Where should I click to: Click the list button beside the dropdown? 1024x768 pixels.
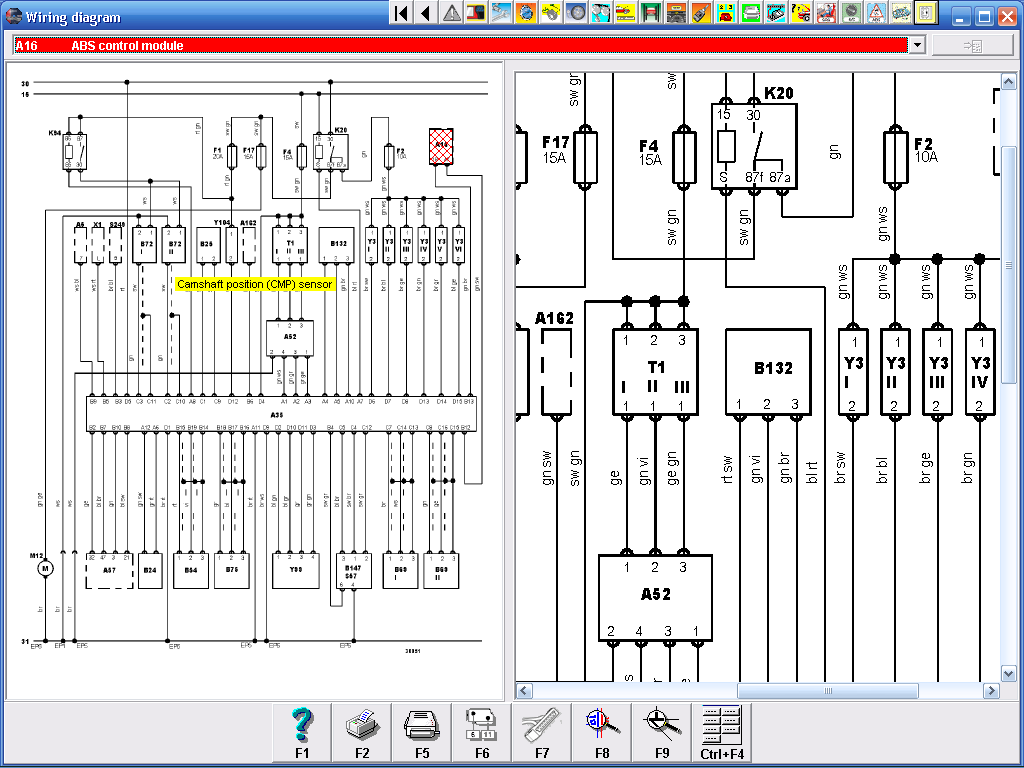[x=972, y=45]
